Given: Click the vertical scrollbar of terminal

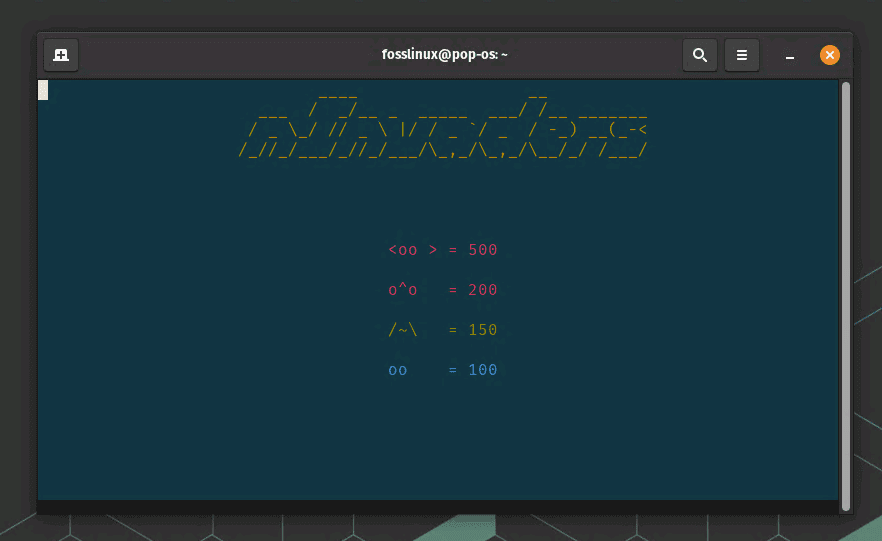Looking at the screenshot, I should pos(845,296).
